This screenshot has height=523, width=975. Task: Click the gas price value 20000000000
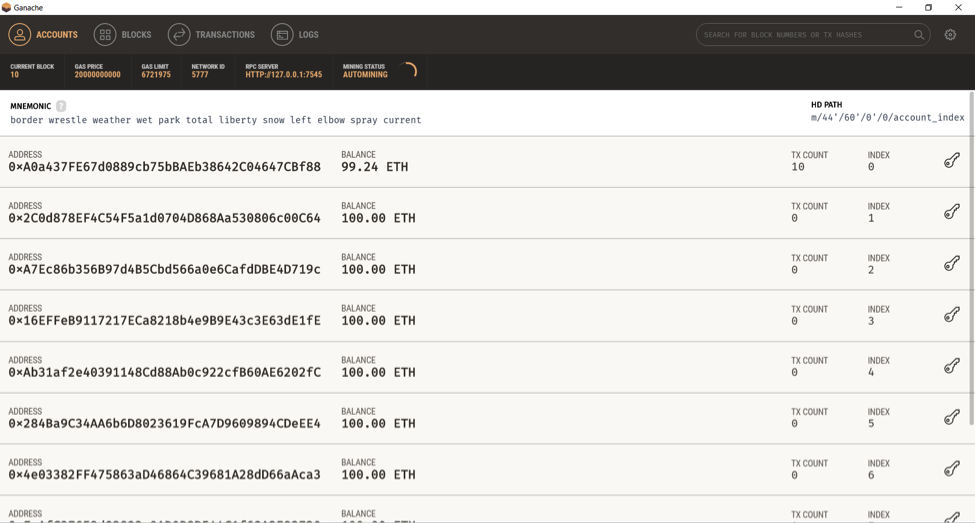pos(98,75)
